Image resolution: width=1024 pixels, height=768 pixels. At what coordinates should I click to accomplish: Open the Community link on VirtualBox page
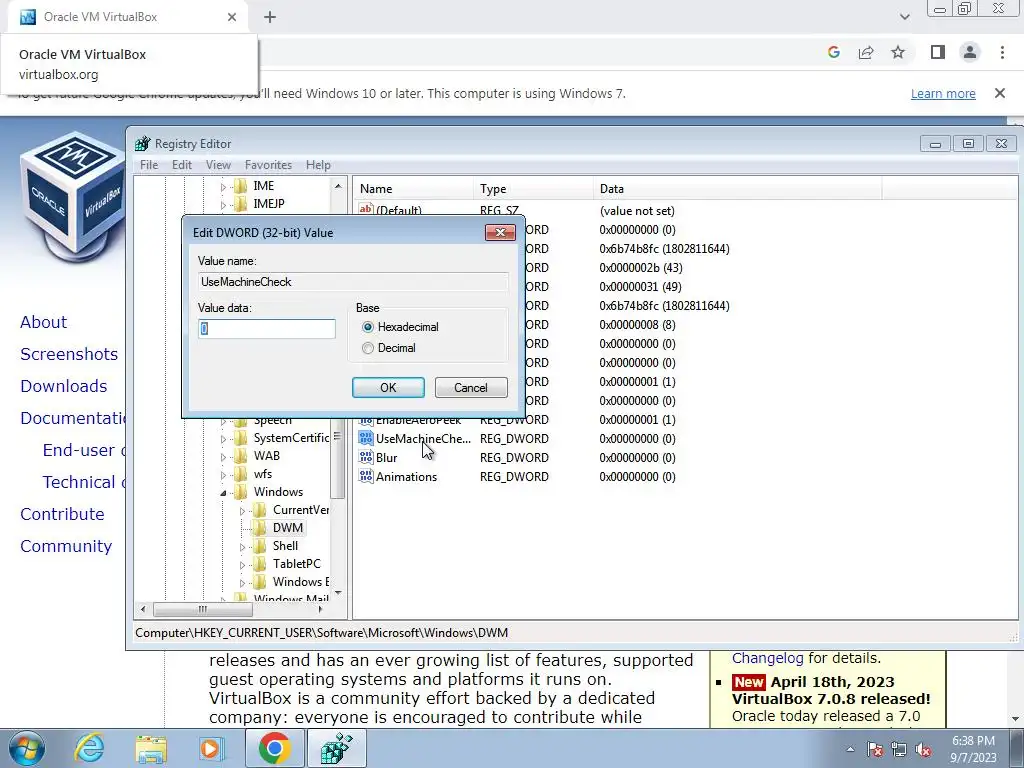[66, 546]
